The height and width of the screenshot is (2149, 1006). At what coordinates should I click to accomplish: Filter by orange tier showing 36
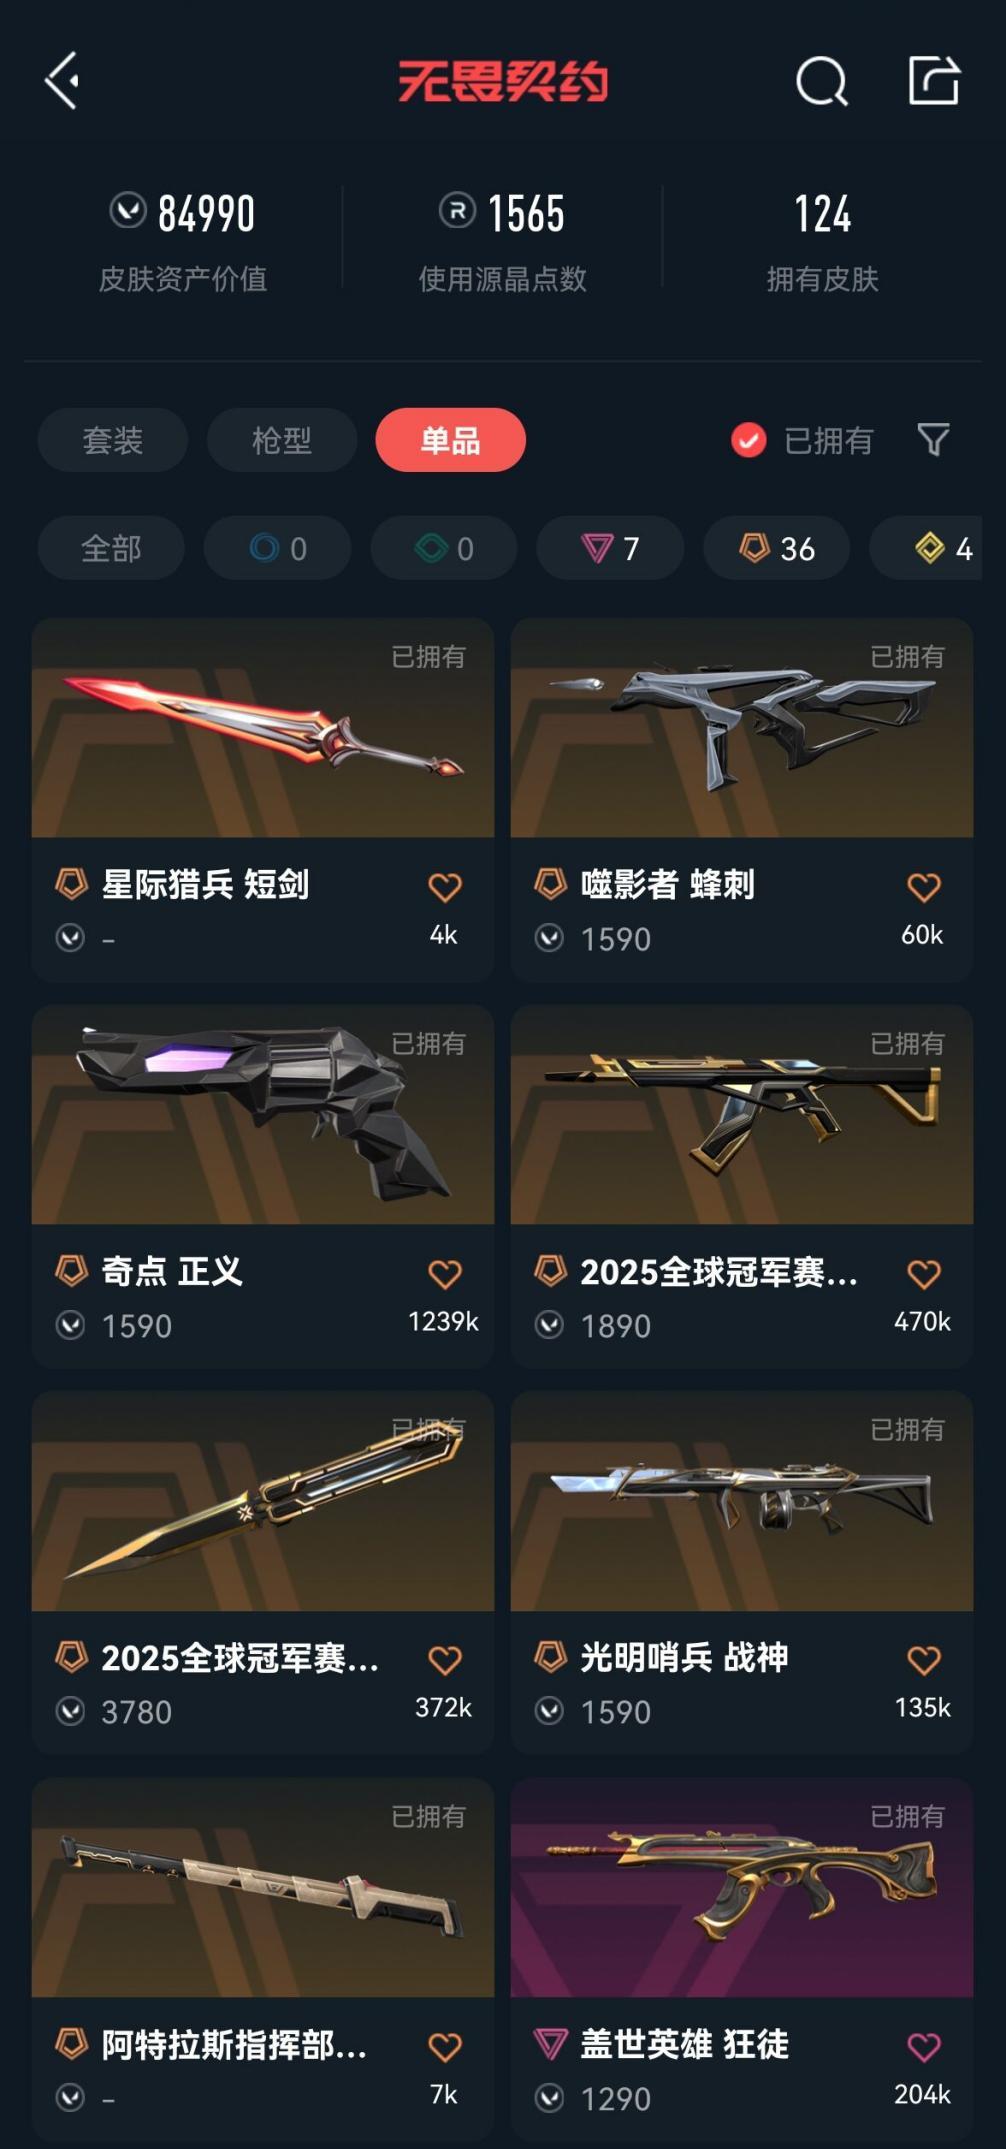pyautogui.click(x=777, y=548)
